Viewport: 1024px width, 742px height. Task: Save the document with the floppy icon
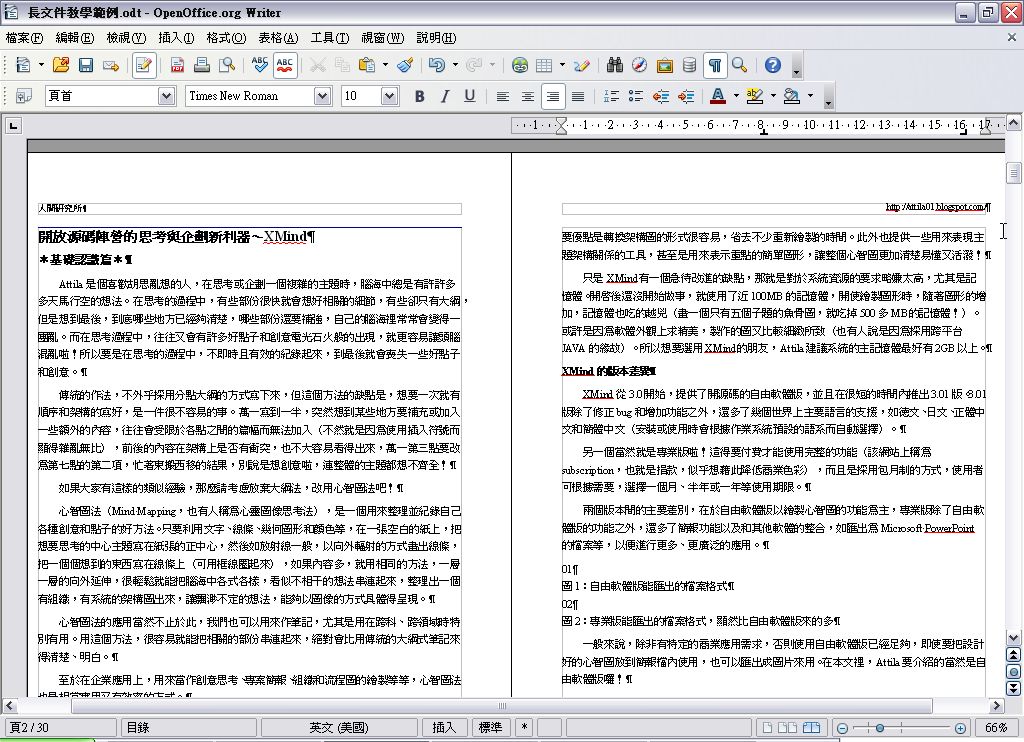coord(86,65)
